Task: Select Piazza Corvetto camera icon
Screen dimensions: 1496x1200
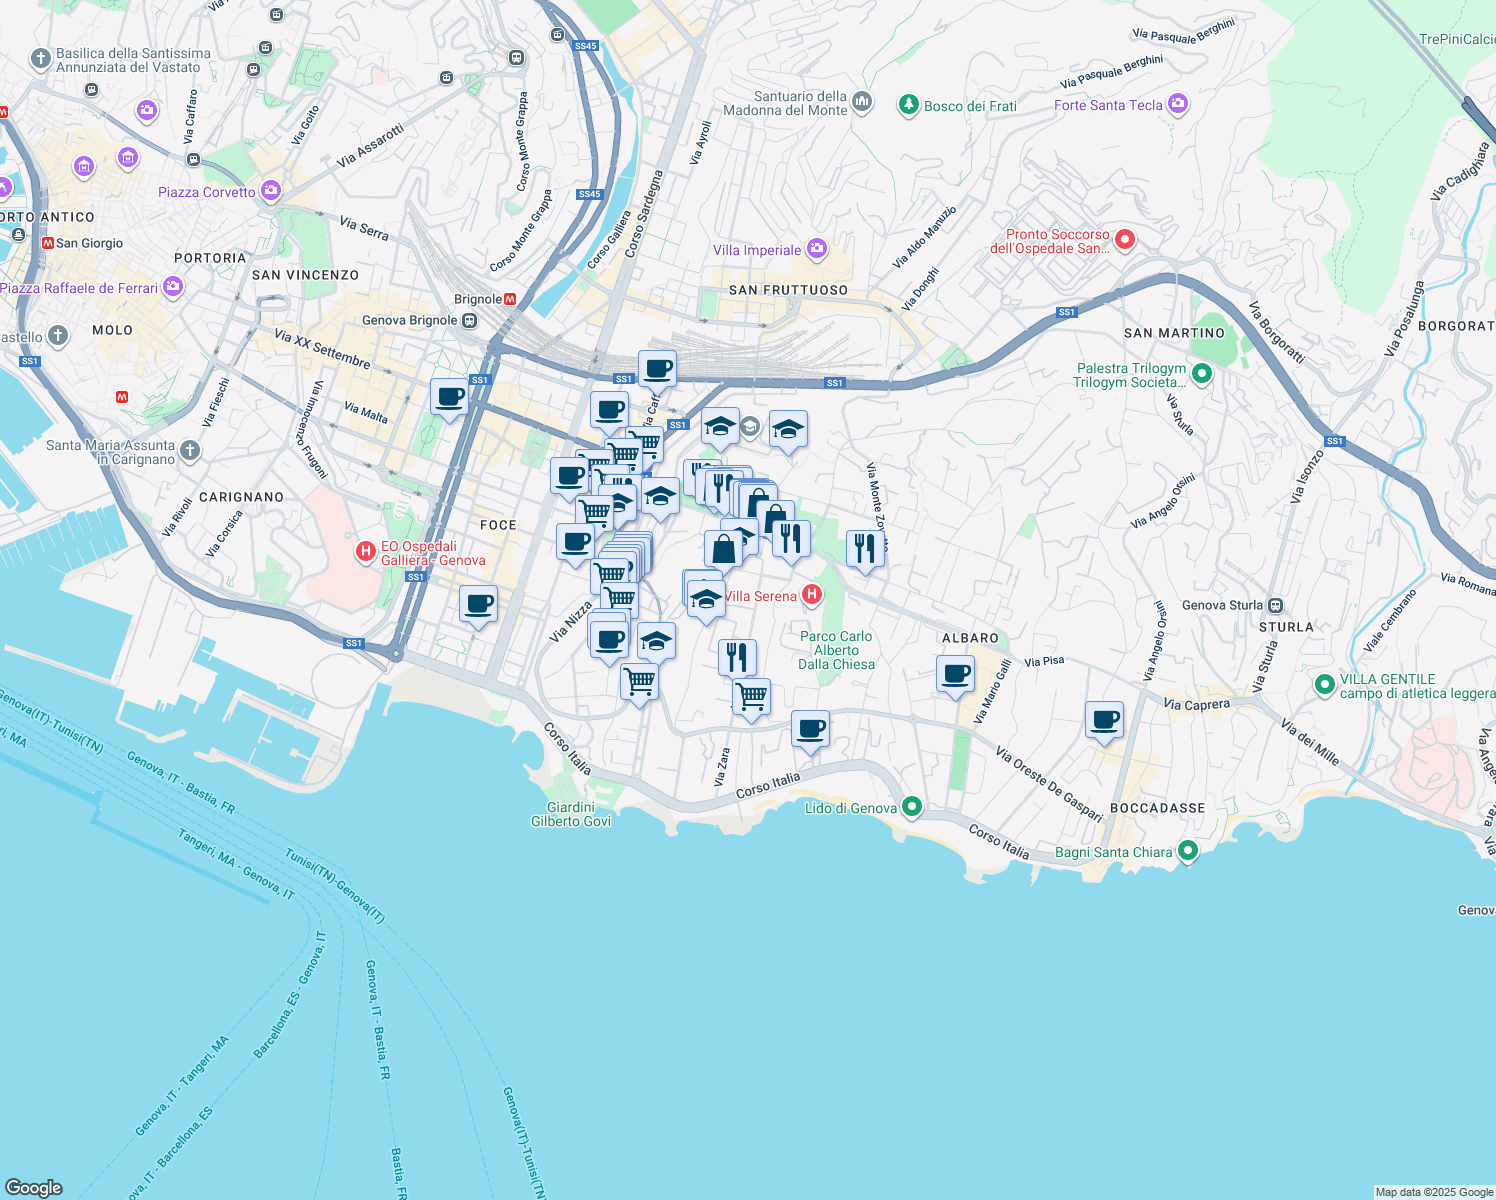Action: [x=270, y=190]
